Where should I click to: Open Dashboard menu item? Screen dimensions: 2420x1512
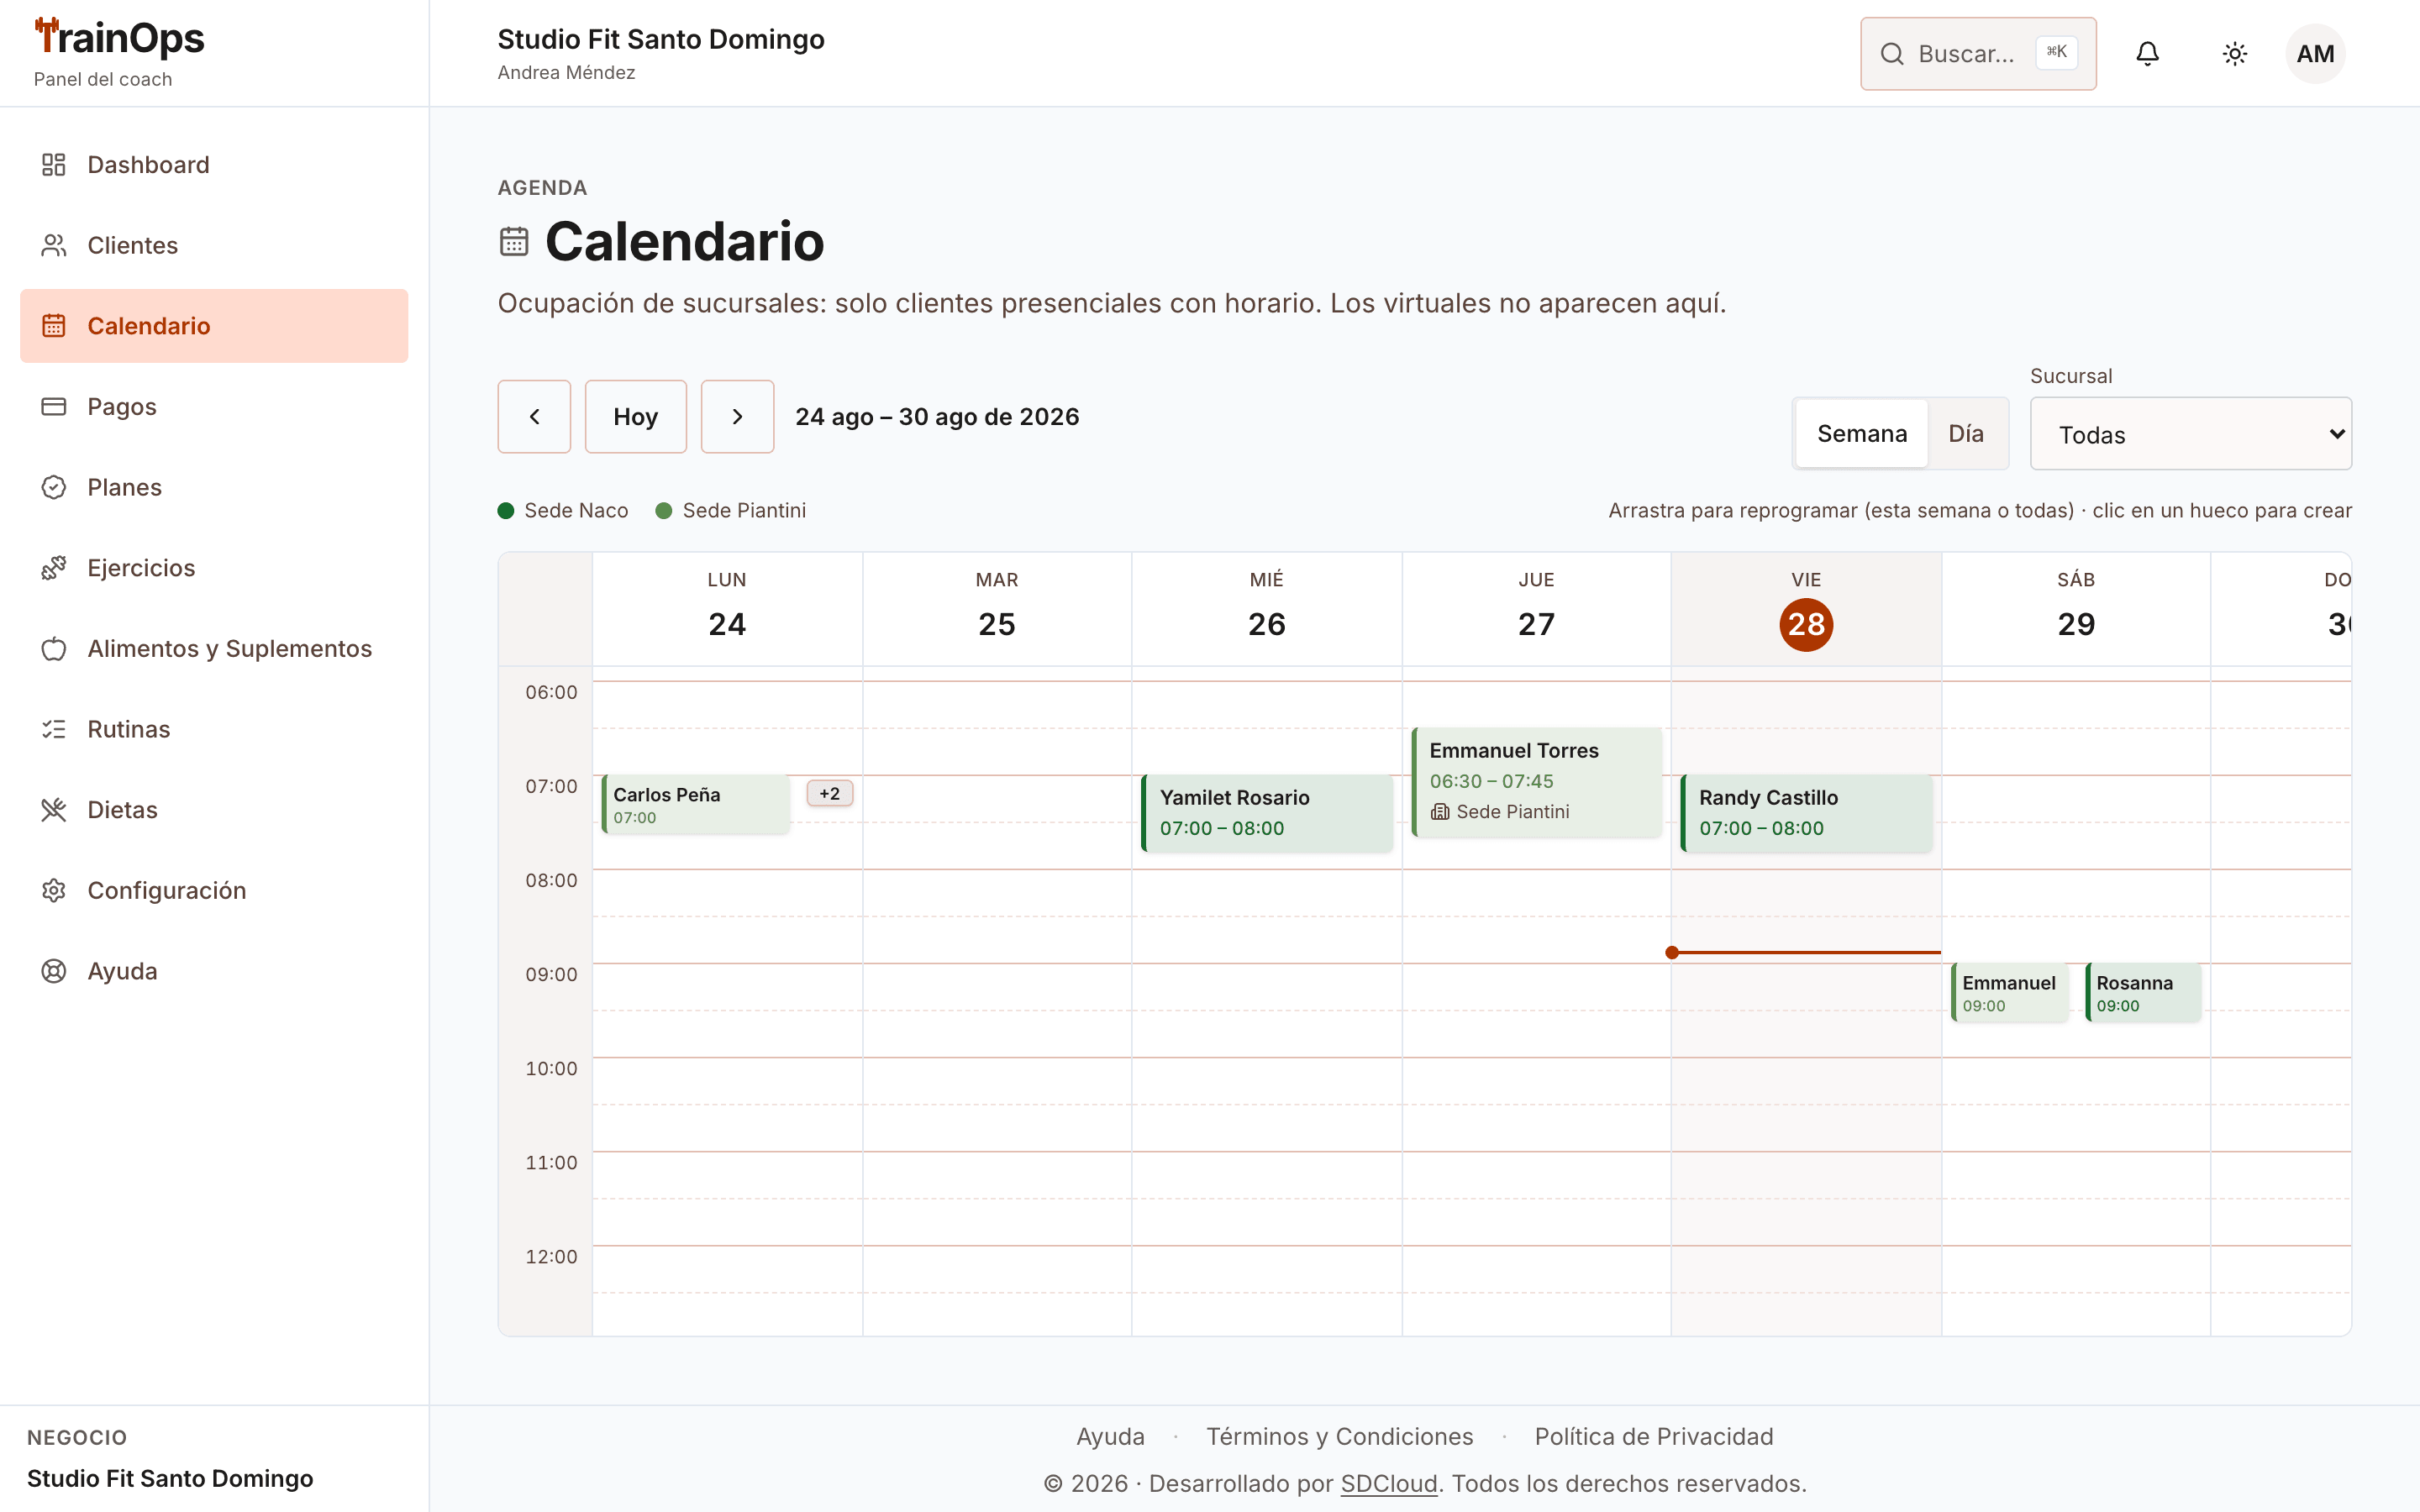(x=214, y=165)
